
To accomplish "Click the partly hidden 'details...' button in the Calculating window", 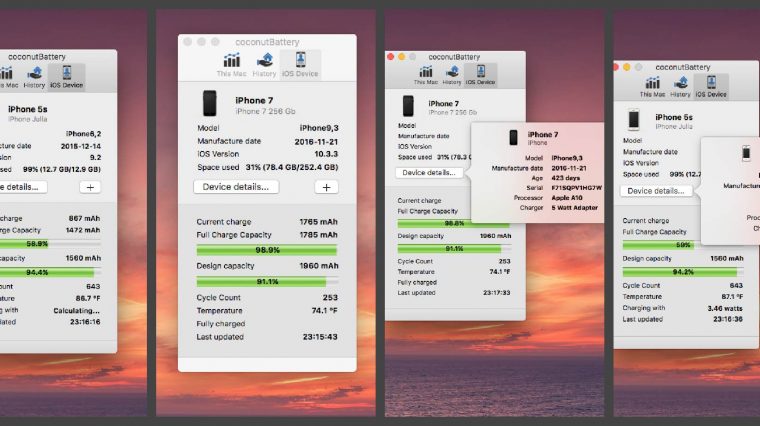I will click(23, 187).
